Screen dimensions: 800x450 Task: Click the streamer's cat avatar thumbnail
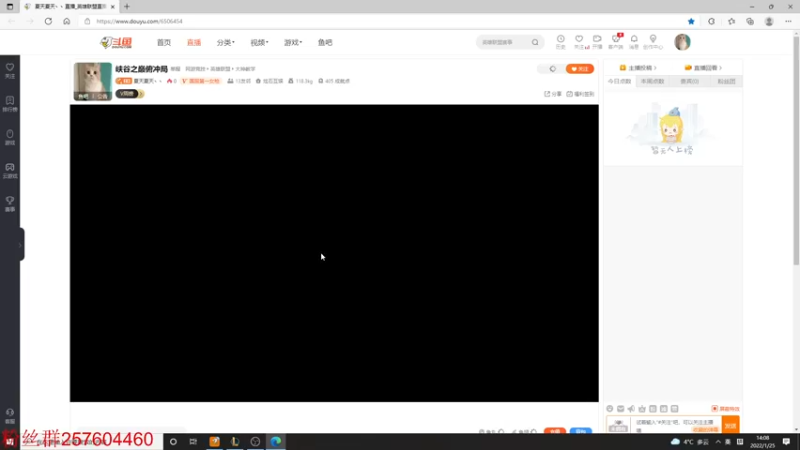coord(93,81)
